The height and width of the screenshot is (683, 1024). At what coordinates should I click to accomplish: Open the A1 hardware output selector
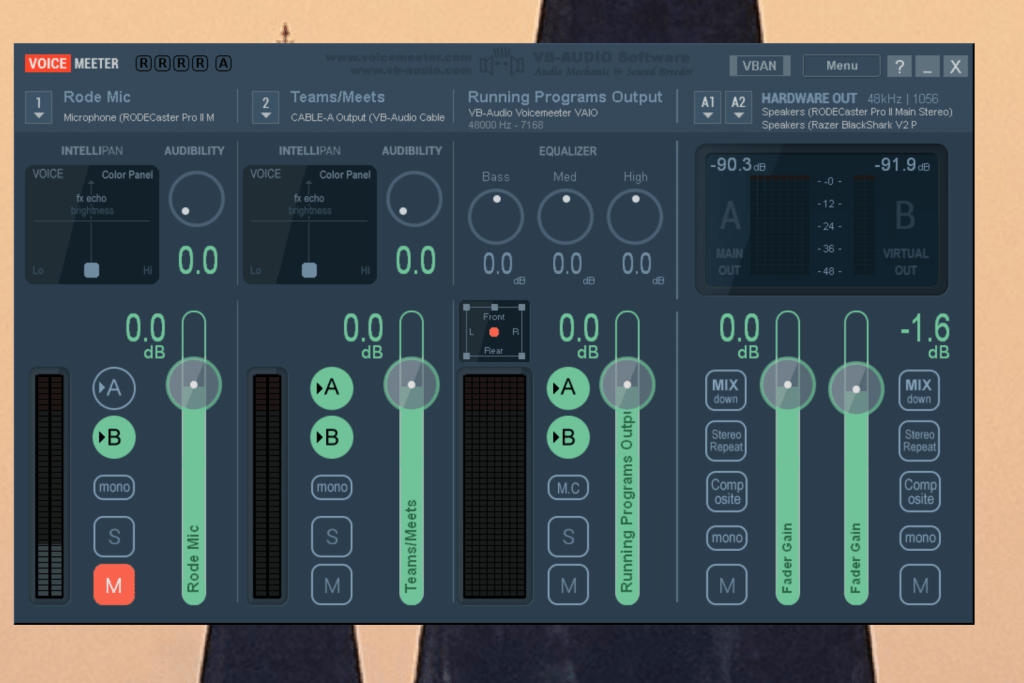click(x=708, y=107)
